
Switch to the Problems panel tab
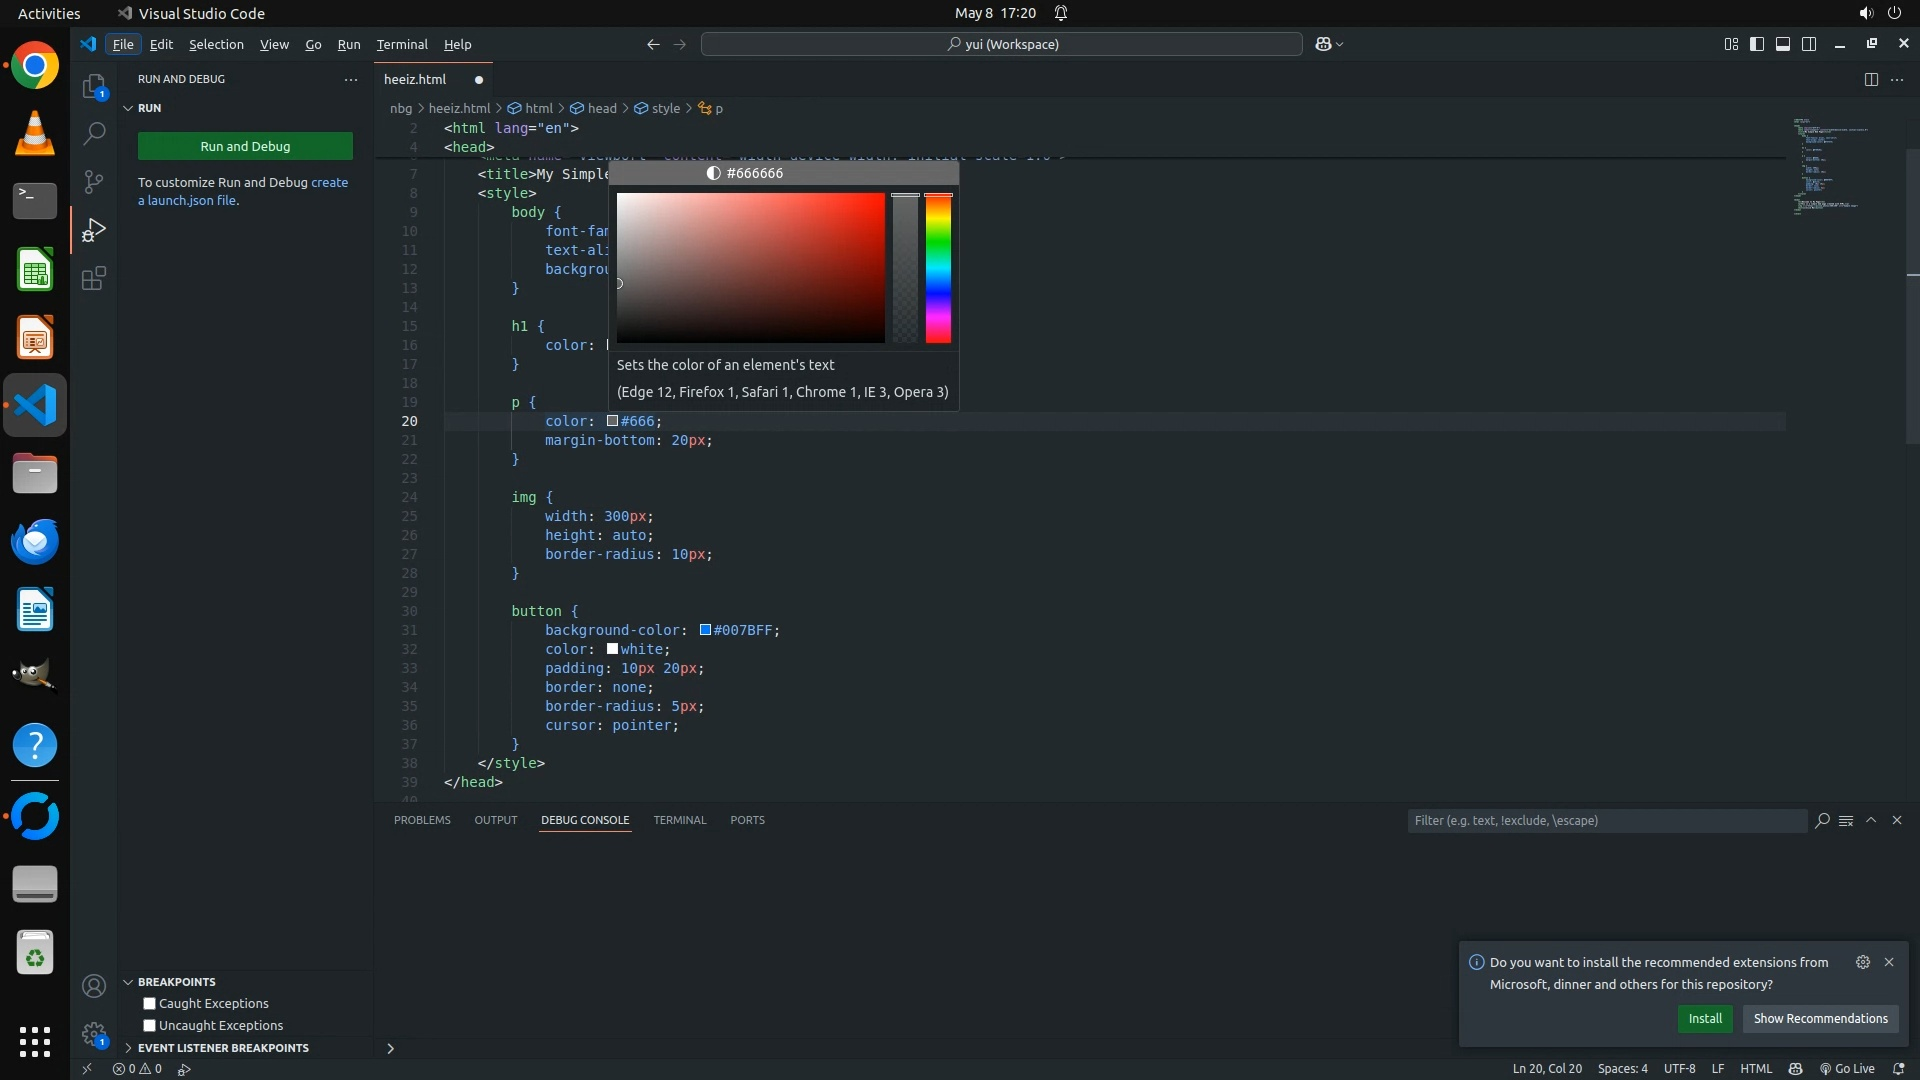(x=422, y=820)
